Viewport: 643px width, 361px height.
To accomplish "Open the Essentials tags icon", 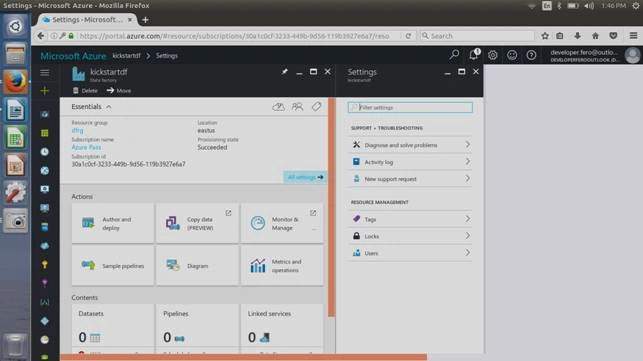I will point(316,107).
